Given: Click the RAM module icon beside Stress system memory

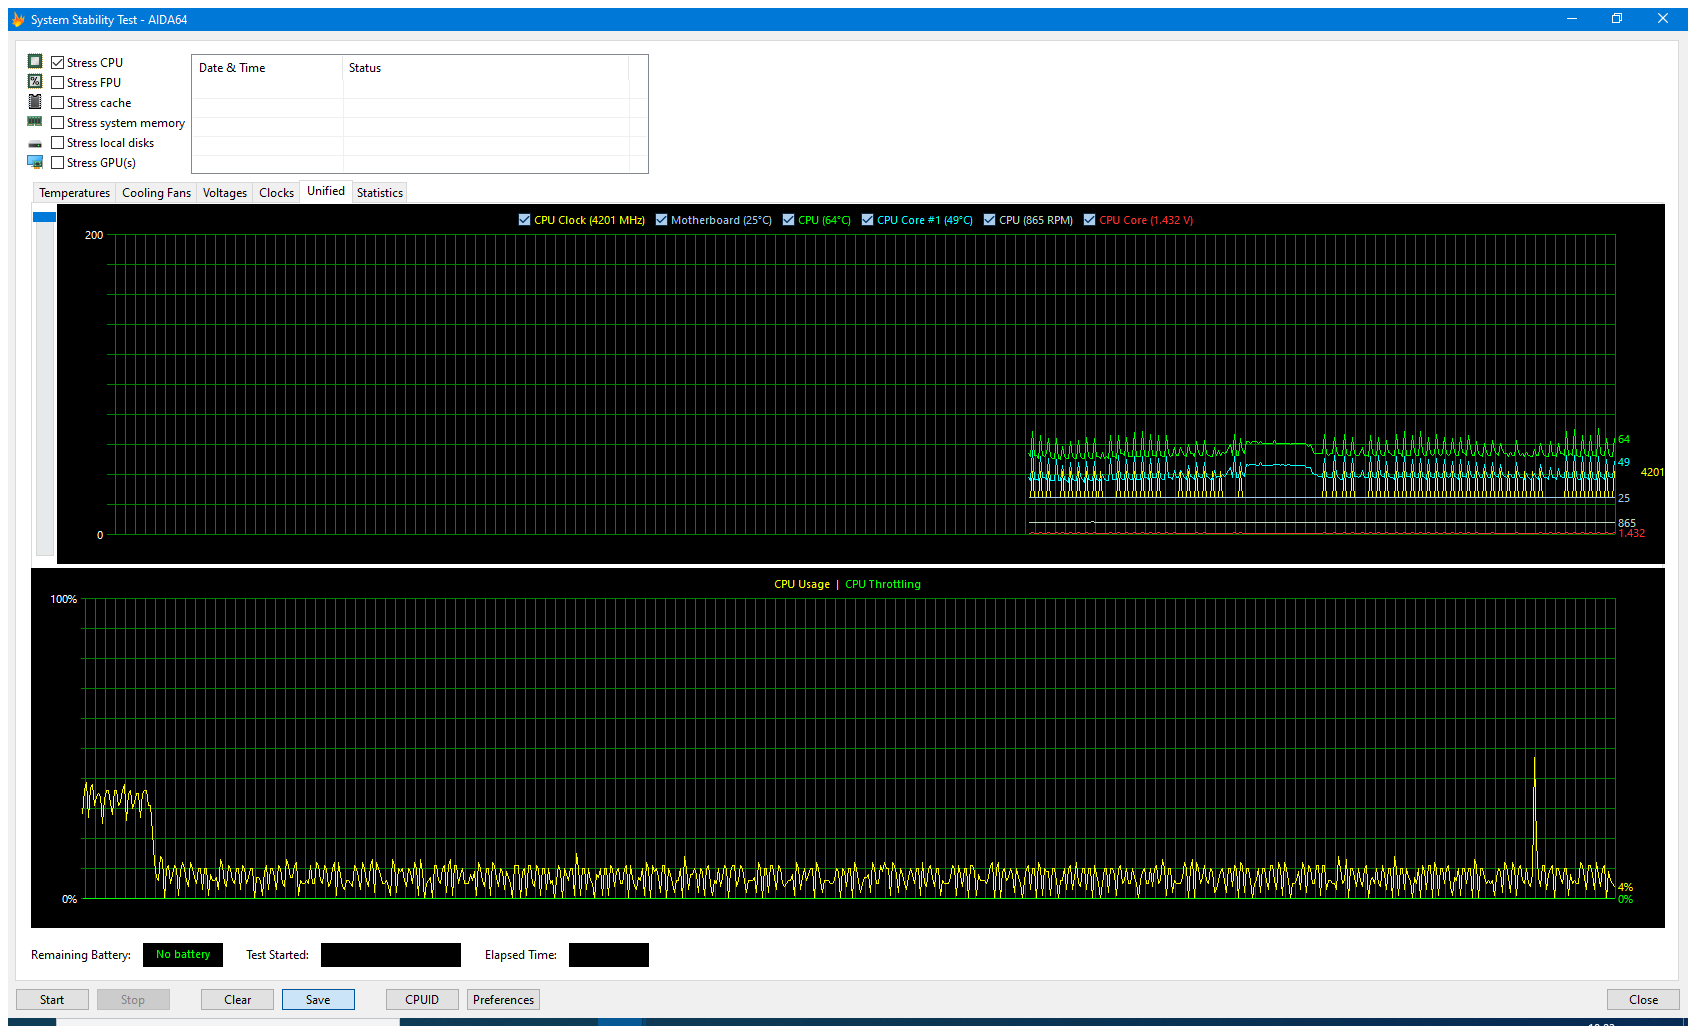Looking at the screenshot, I should pos(35,122).
